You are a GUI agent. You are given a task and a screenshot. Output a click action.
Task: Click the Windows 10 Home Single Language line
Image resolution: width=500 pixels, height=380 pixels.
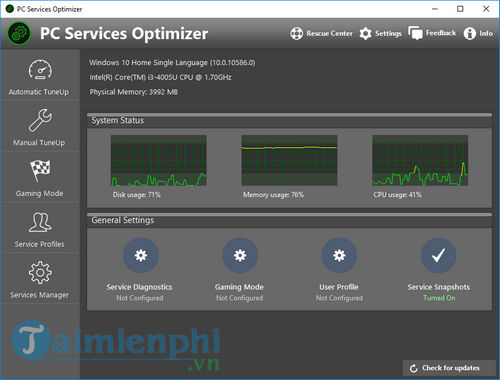pyautogui.click(x=172, y=63)
